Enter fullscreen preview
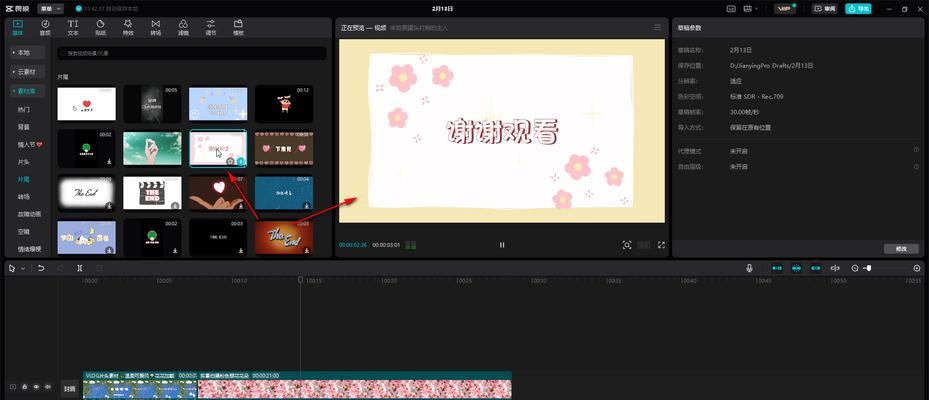This screenshot has width=929, height=400. (x=661, y=245)
